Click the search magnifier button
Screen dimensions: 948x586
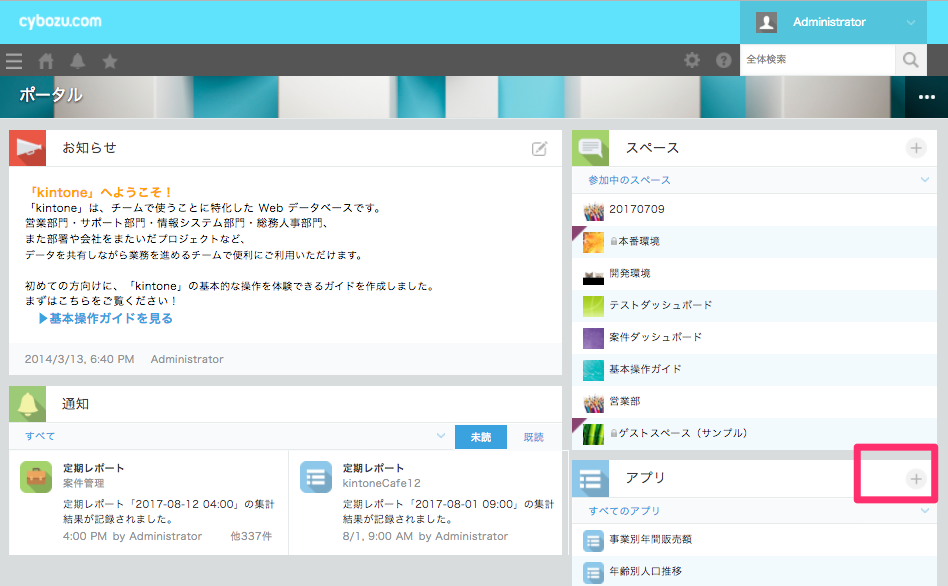tap(911, 60)
